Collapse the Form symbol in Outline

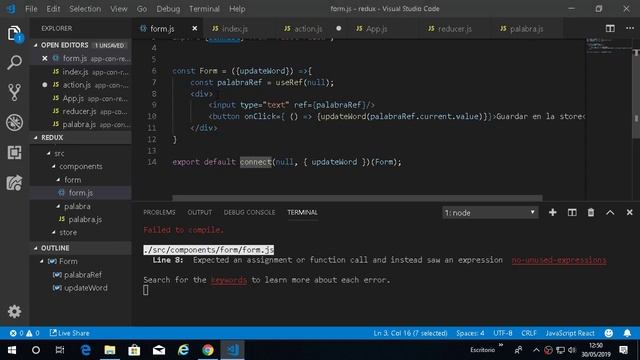click(x=42, y=261)
